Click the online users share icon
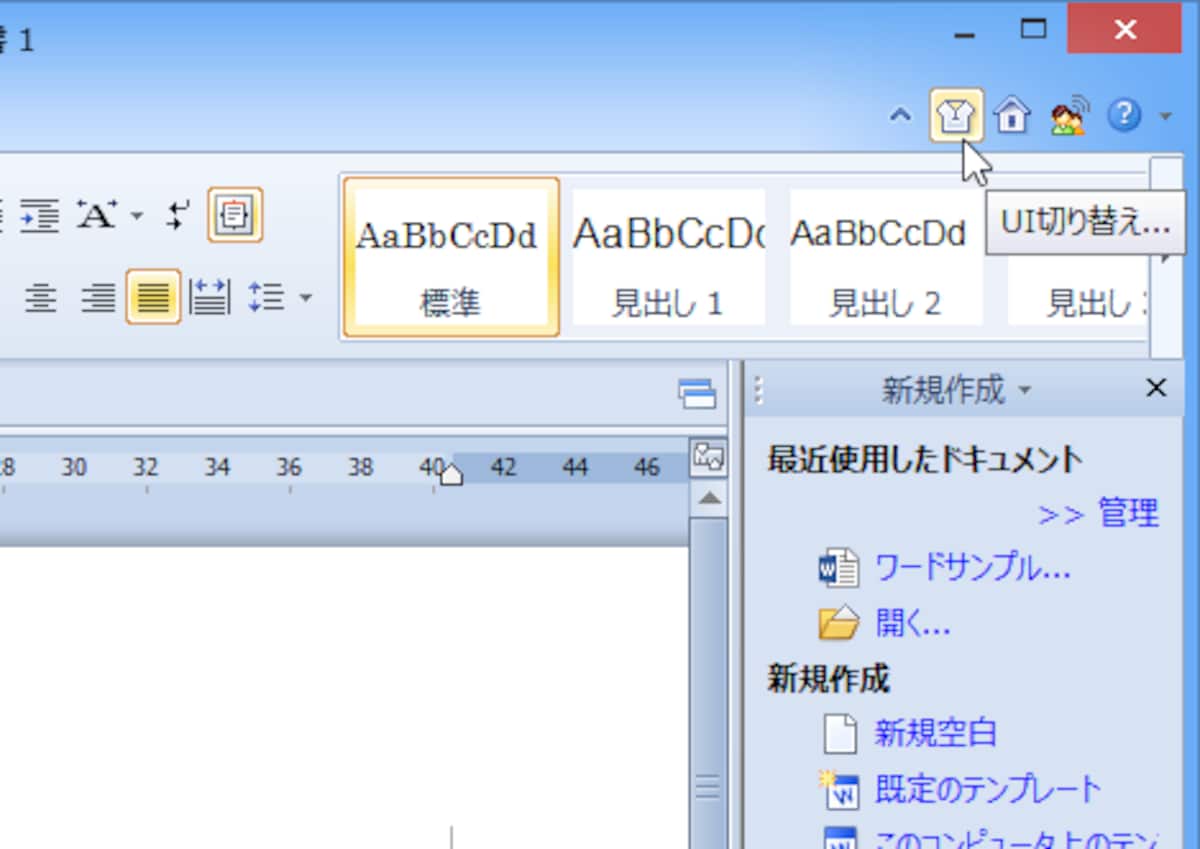Image resolution: width=1200 pixels, height=849 pixels. point(1068,117)
